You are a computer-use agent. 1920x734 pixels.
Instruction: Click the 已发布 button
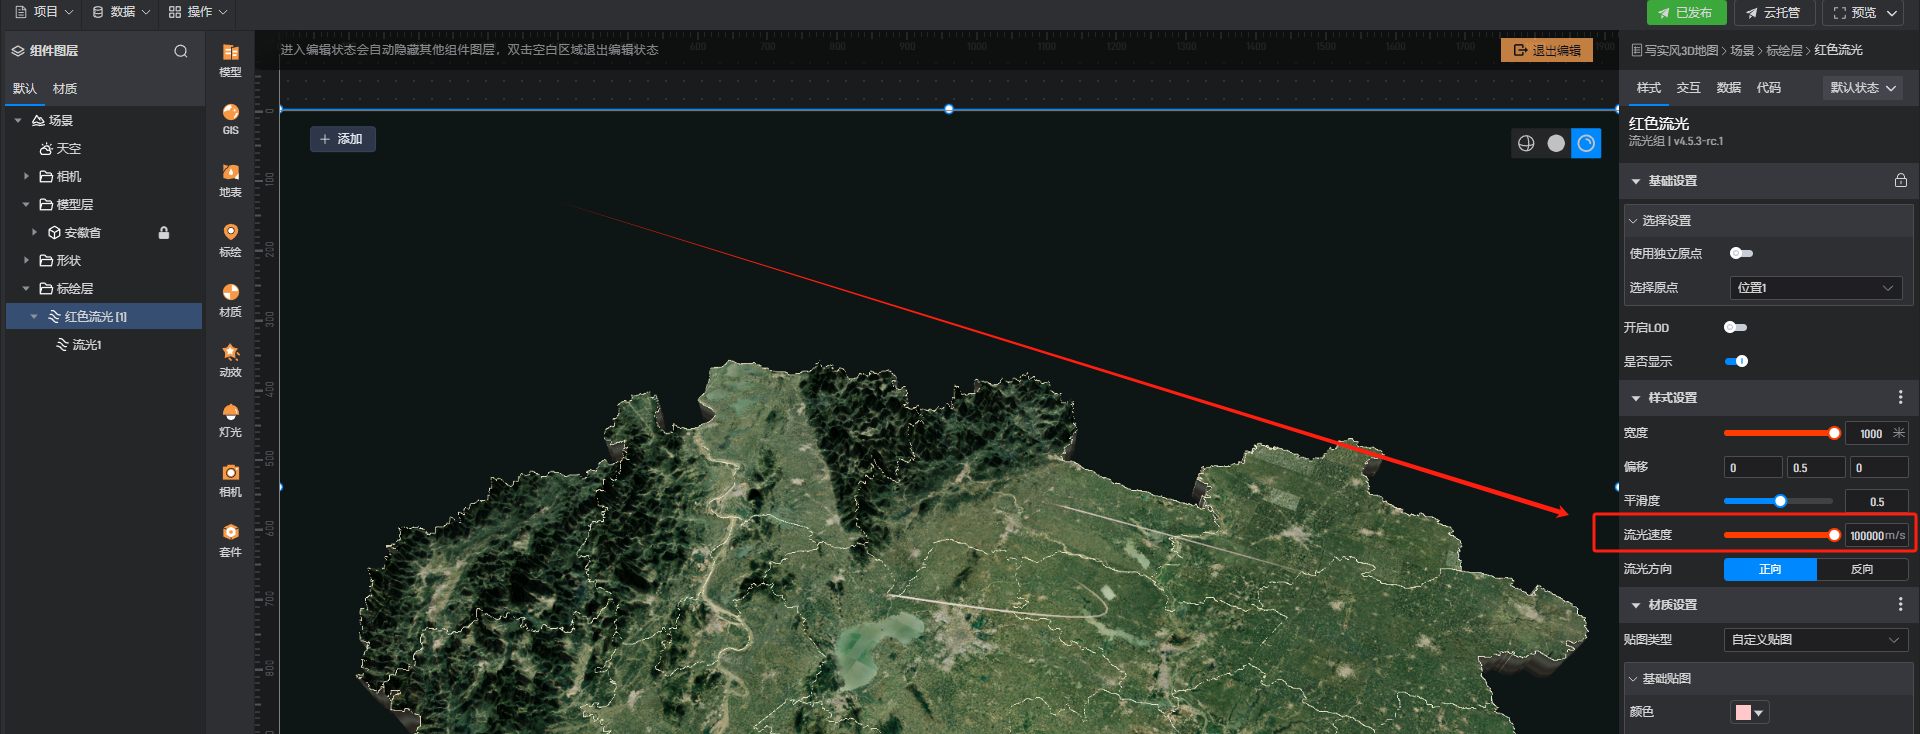click(1686, 13)
